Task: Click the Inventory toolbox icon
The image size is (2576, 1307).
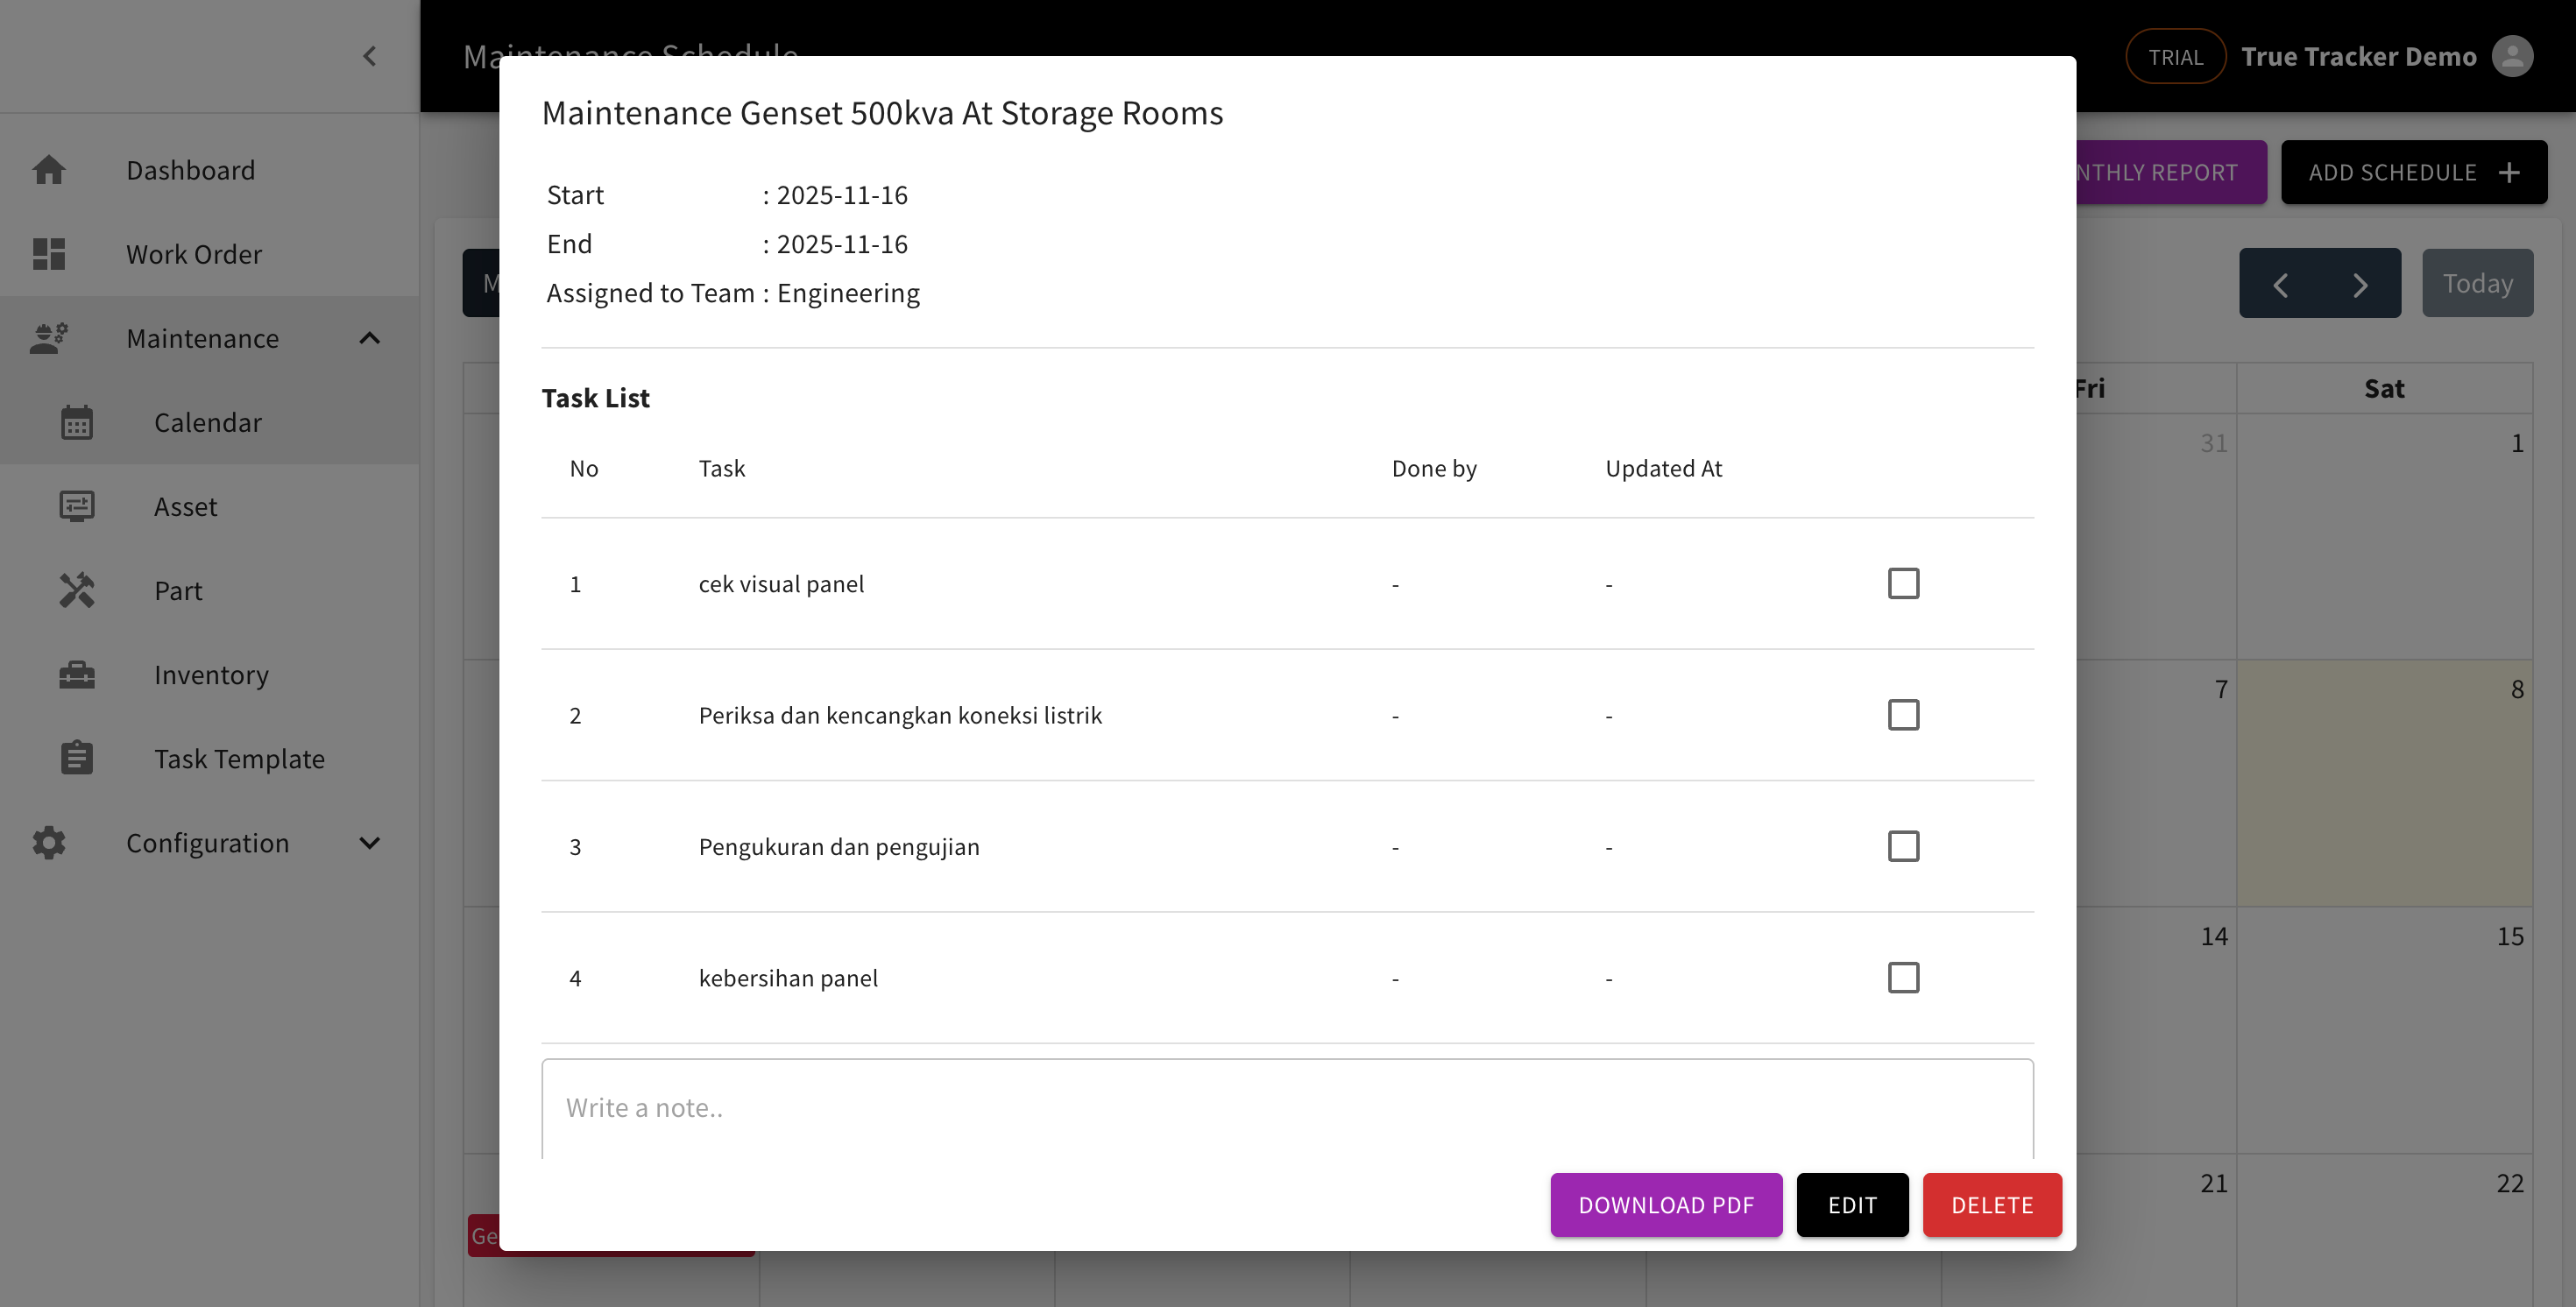Action: 76,675
